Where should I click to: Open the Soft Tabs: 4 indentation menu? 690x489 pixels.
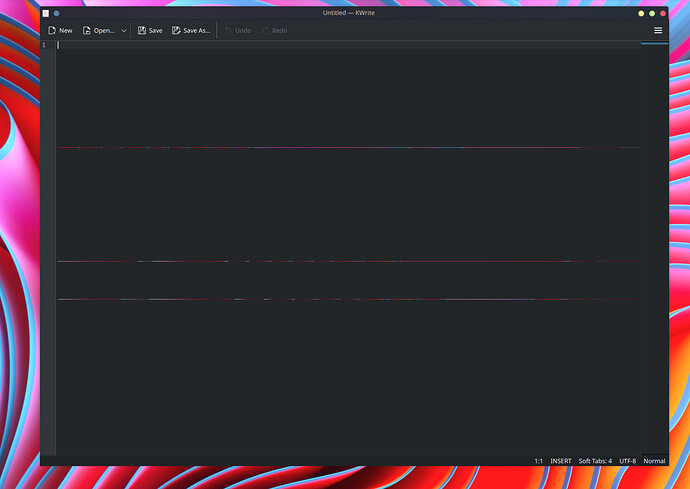pyautogui.click(x=595, y=461)
